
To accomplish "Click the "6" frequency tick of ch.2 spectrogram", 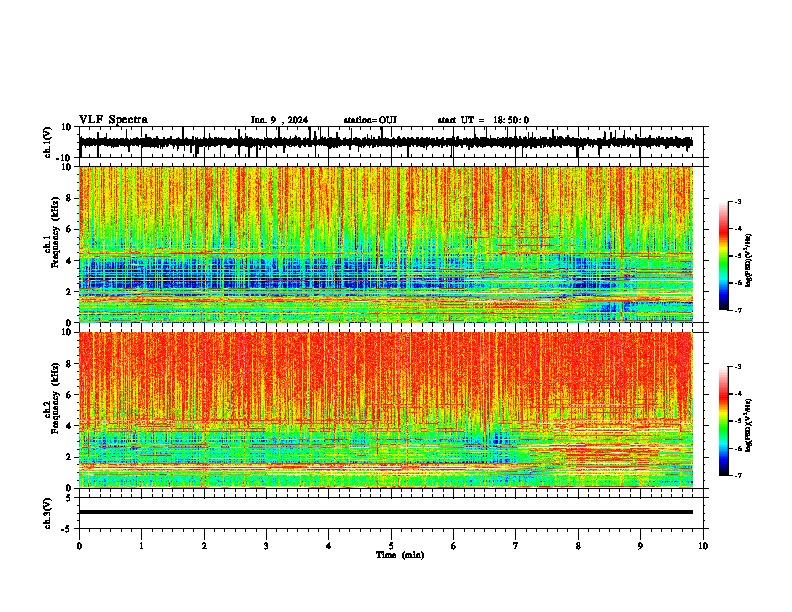I will (x=70, y=395).
